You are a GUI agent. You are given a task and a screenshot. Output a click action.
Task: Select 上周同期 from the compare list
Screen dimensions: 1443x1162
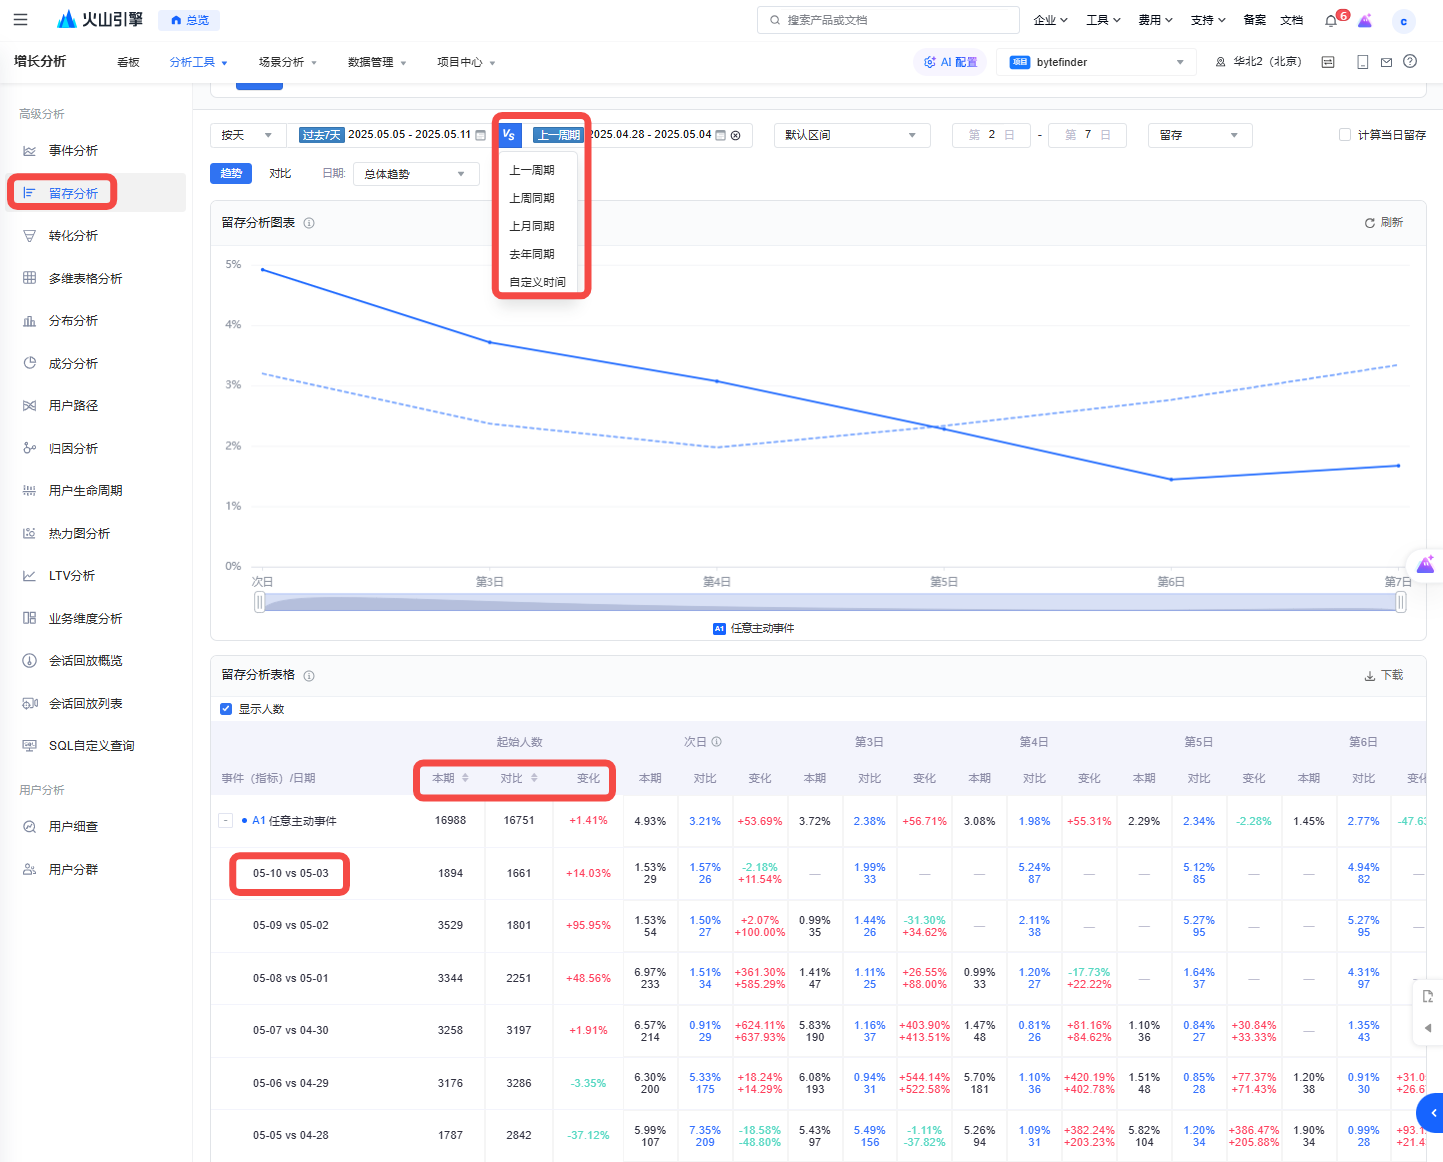(532, 198)
